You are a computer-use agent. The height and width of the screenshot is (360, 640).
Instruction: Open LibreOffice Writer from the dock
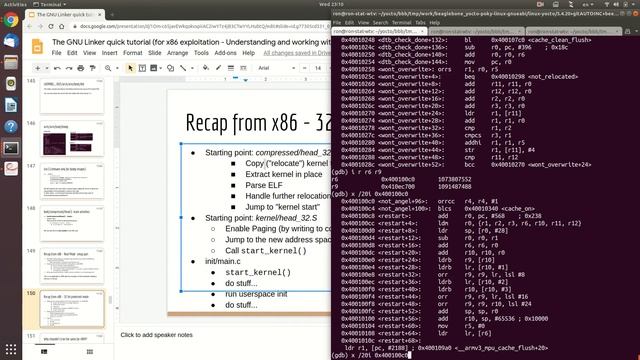tap(11, 105)
